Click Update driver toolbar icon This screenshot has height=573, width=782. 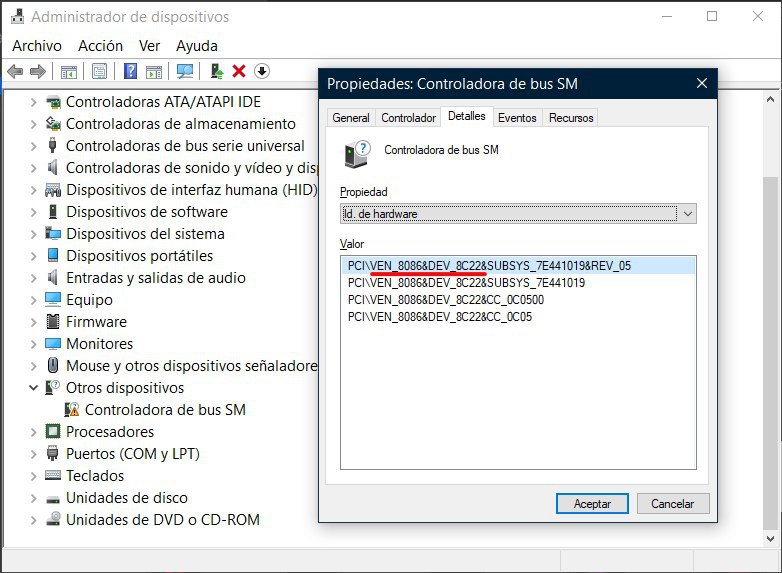[216, 71]
